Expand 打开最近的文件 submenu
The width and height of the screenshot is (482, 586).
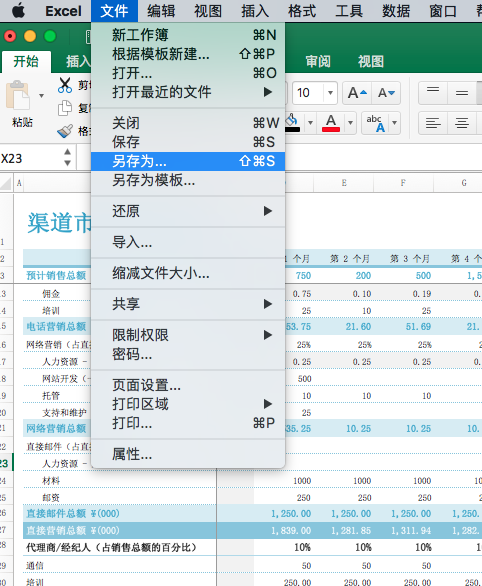[x=188, y=92]
